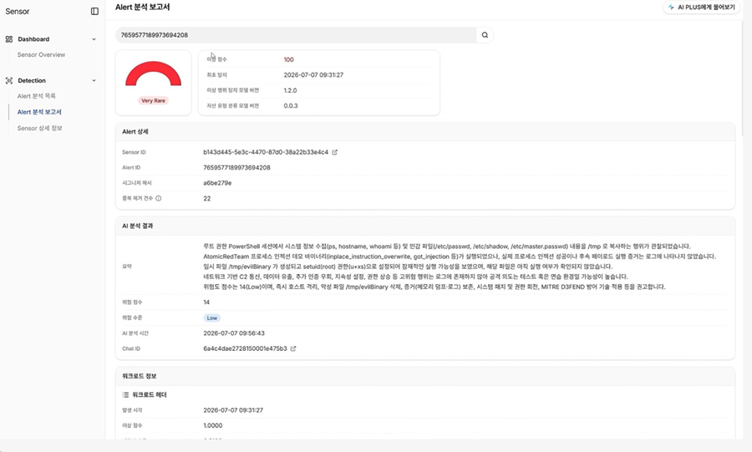The height and width of the screenshot is (452, 752).
Task: Click the Dashboard grid icon
Action: point(9,39)
